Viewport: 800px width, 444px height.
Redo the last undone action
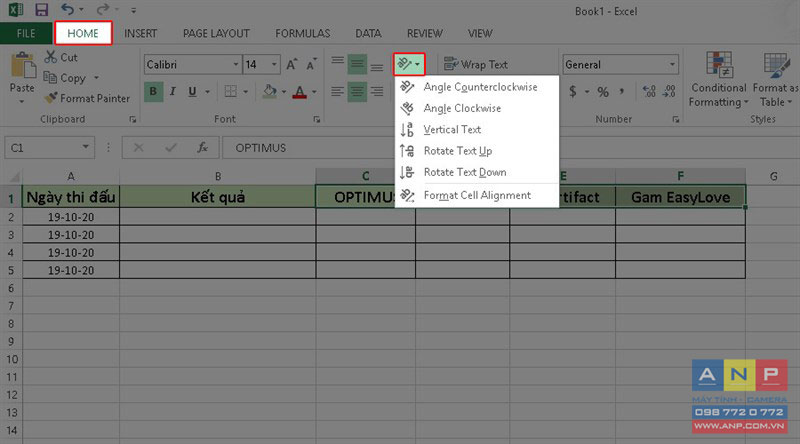tap(103, 9)
